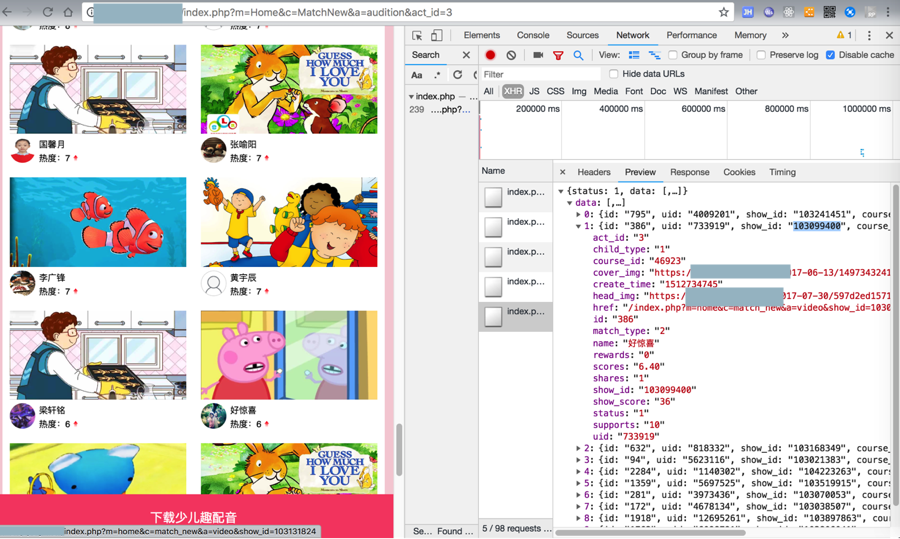
Task: Open the QR code extension icon
Action: click(x=829, y=12)
